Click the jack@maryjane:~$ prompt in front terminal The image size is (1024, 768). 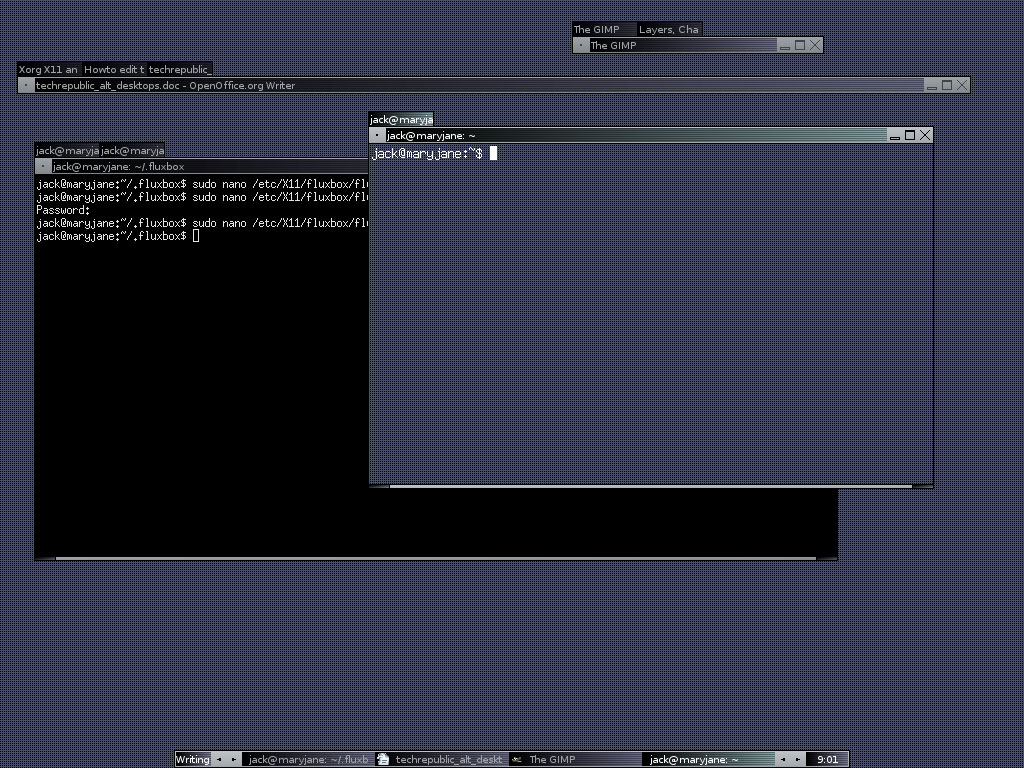tap(427, 153)
